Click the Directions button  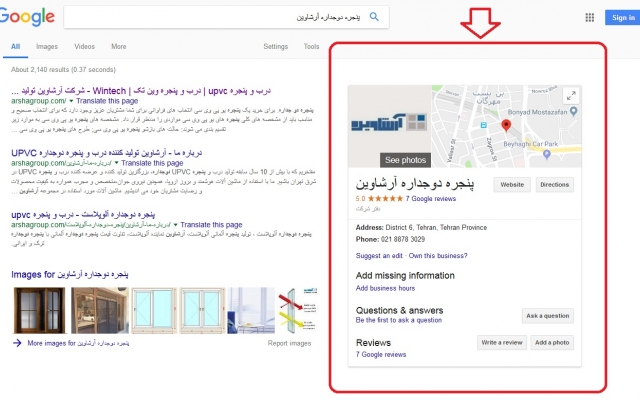pyautogui.click(x=554, y=184)
